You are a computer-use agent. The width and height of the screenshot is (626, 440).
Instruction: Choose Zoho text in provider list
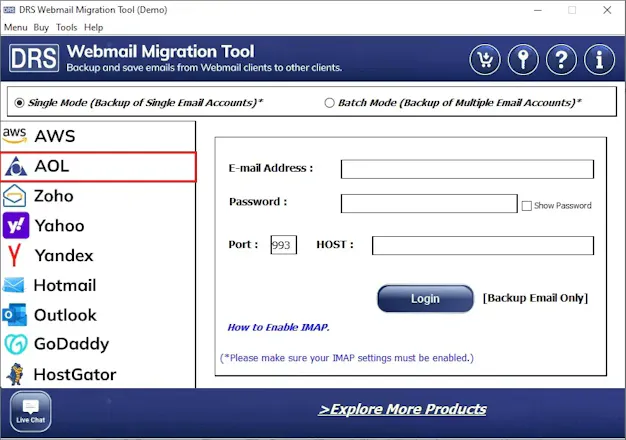click(x=53, y=196)
